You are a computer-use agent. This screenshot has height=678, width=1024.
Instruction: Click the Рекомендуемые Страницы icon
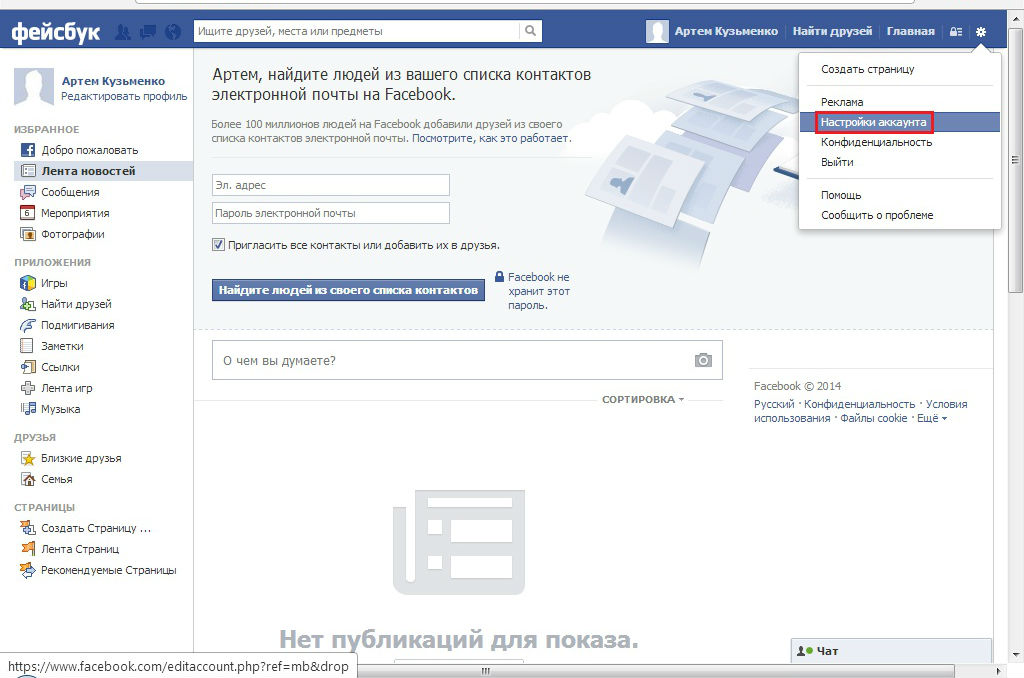[x=27, y=570]
